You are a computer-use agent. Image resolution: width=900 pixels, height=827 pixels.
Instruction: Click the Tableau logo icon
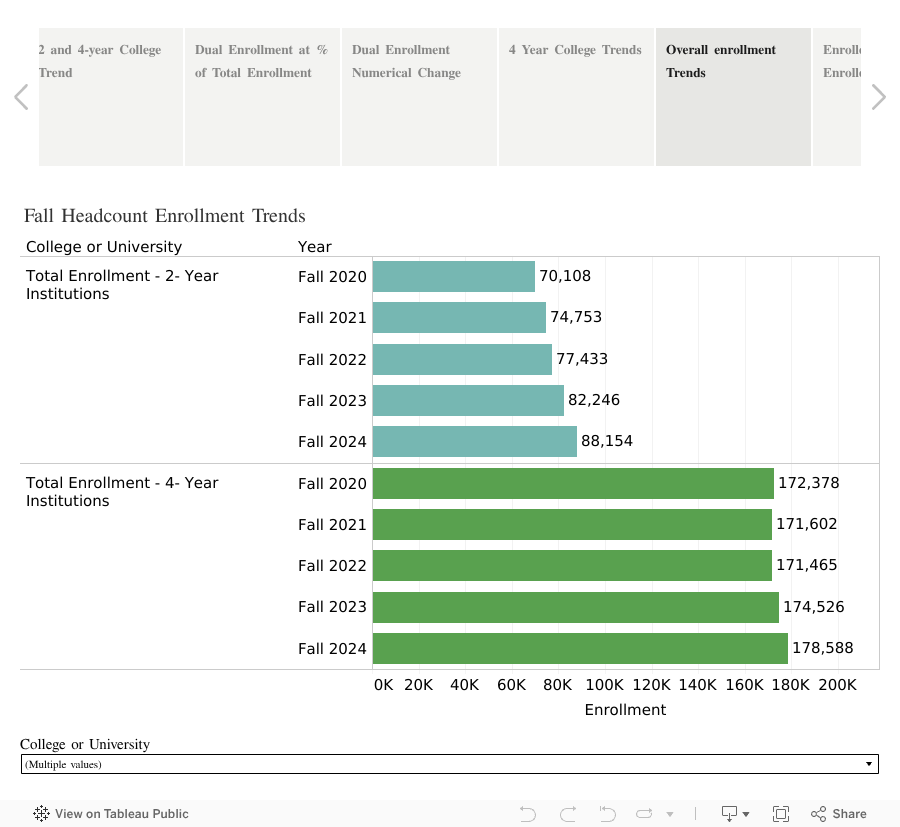41,813
